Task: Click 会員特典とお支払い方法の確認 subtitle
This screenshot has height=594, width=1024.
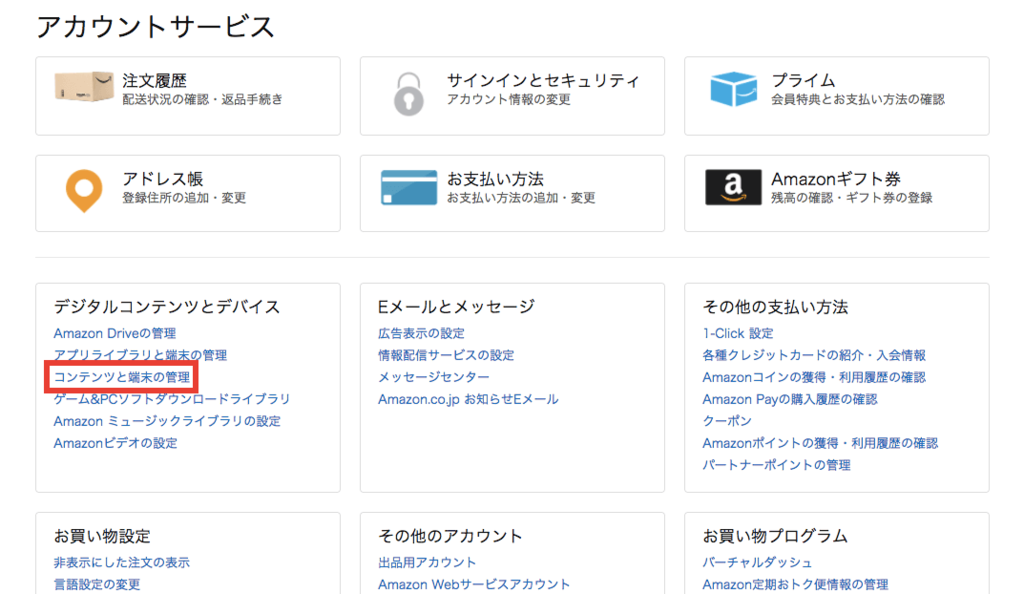Action: tap(858, 99)
